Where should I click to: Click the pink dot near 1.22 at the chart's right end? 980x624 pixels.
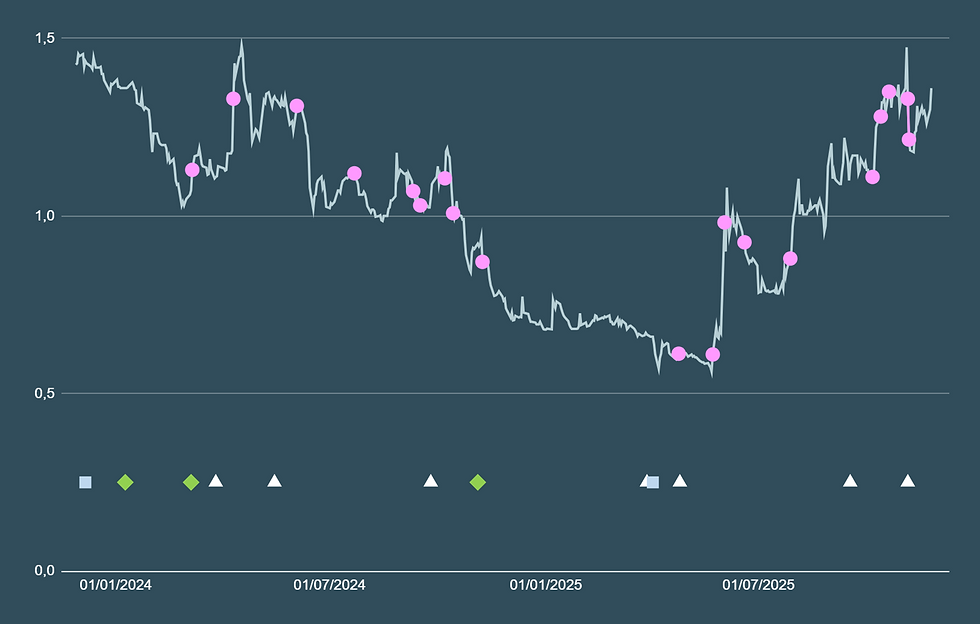(909, 139)
